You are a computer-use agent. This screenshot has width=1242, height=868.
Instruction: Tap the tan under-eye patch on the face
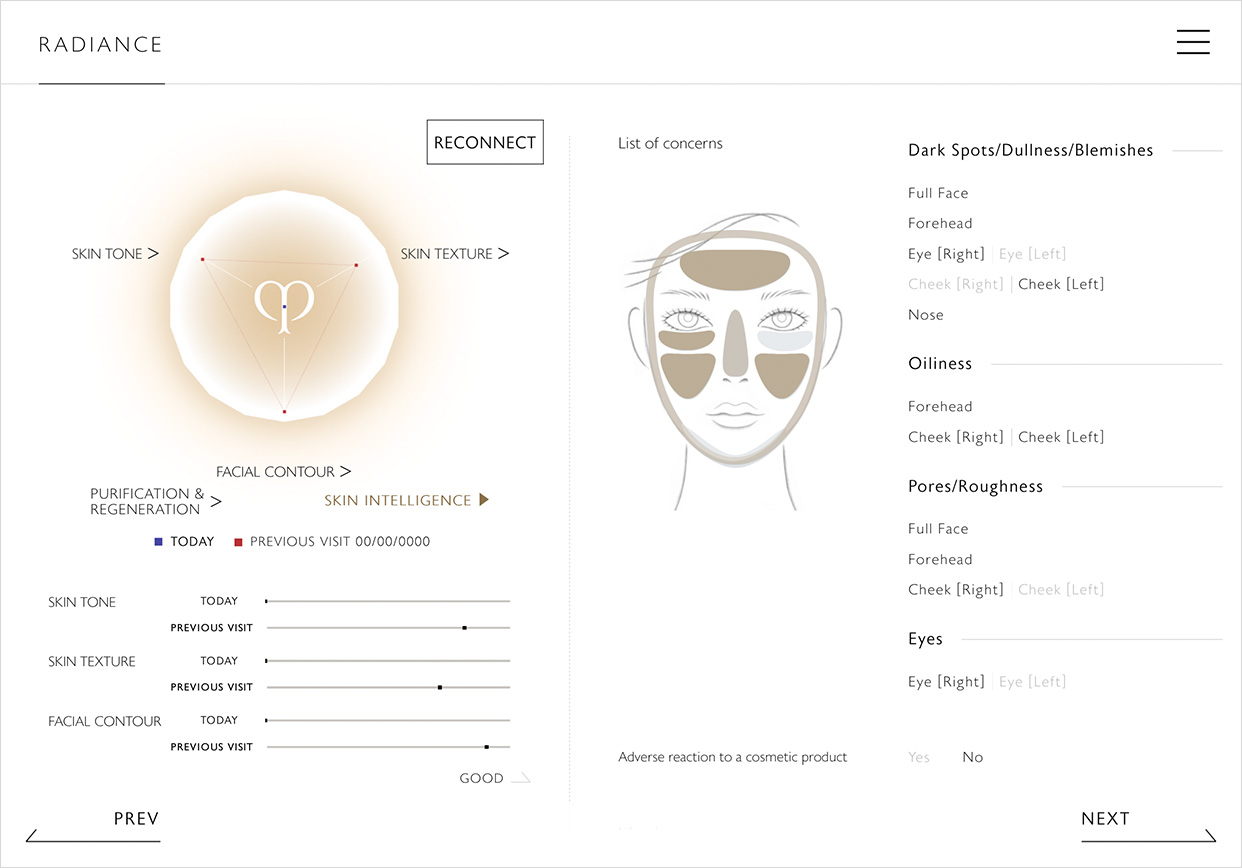686,338
